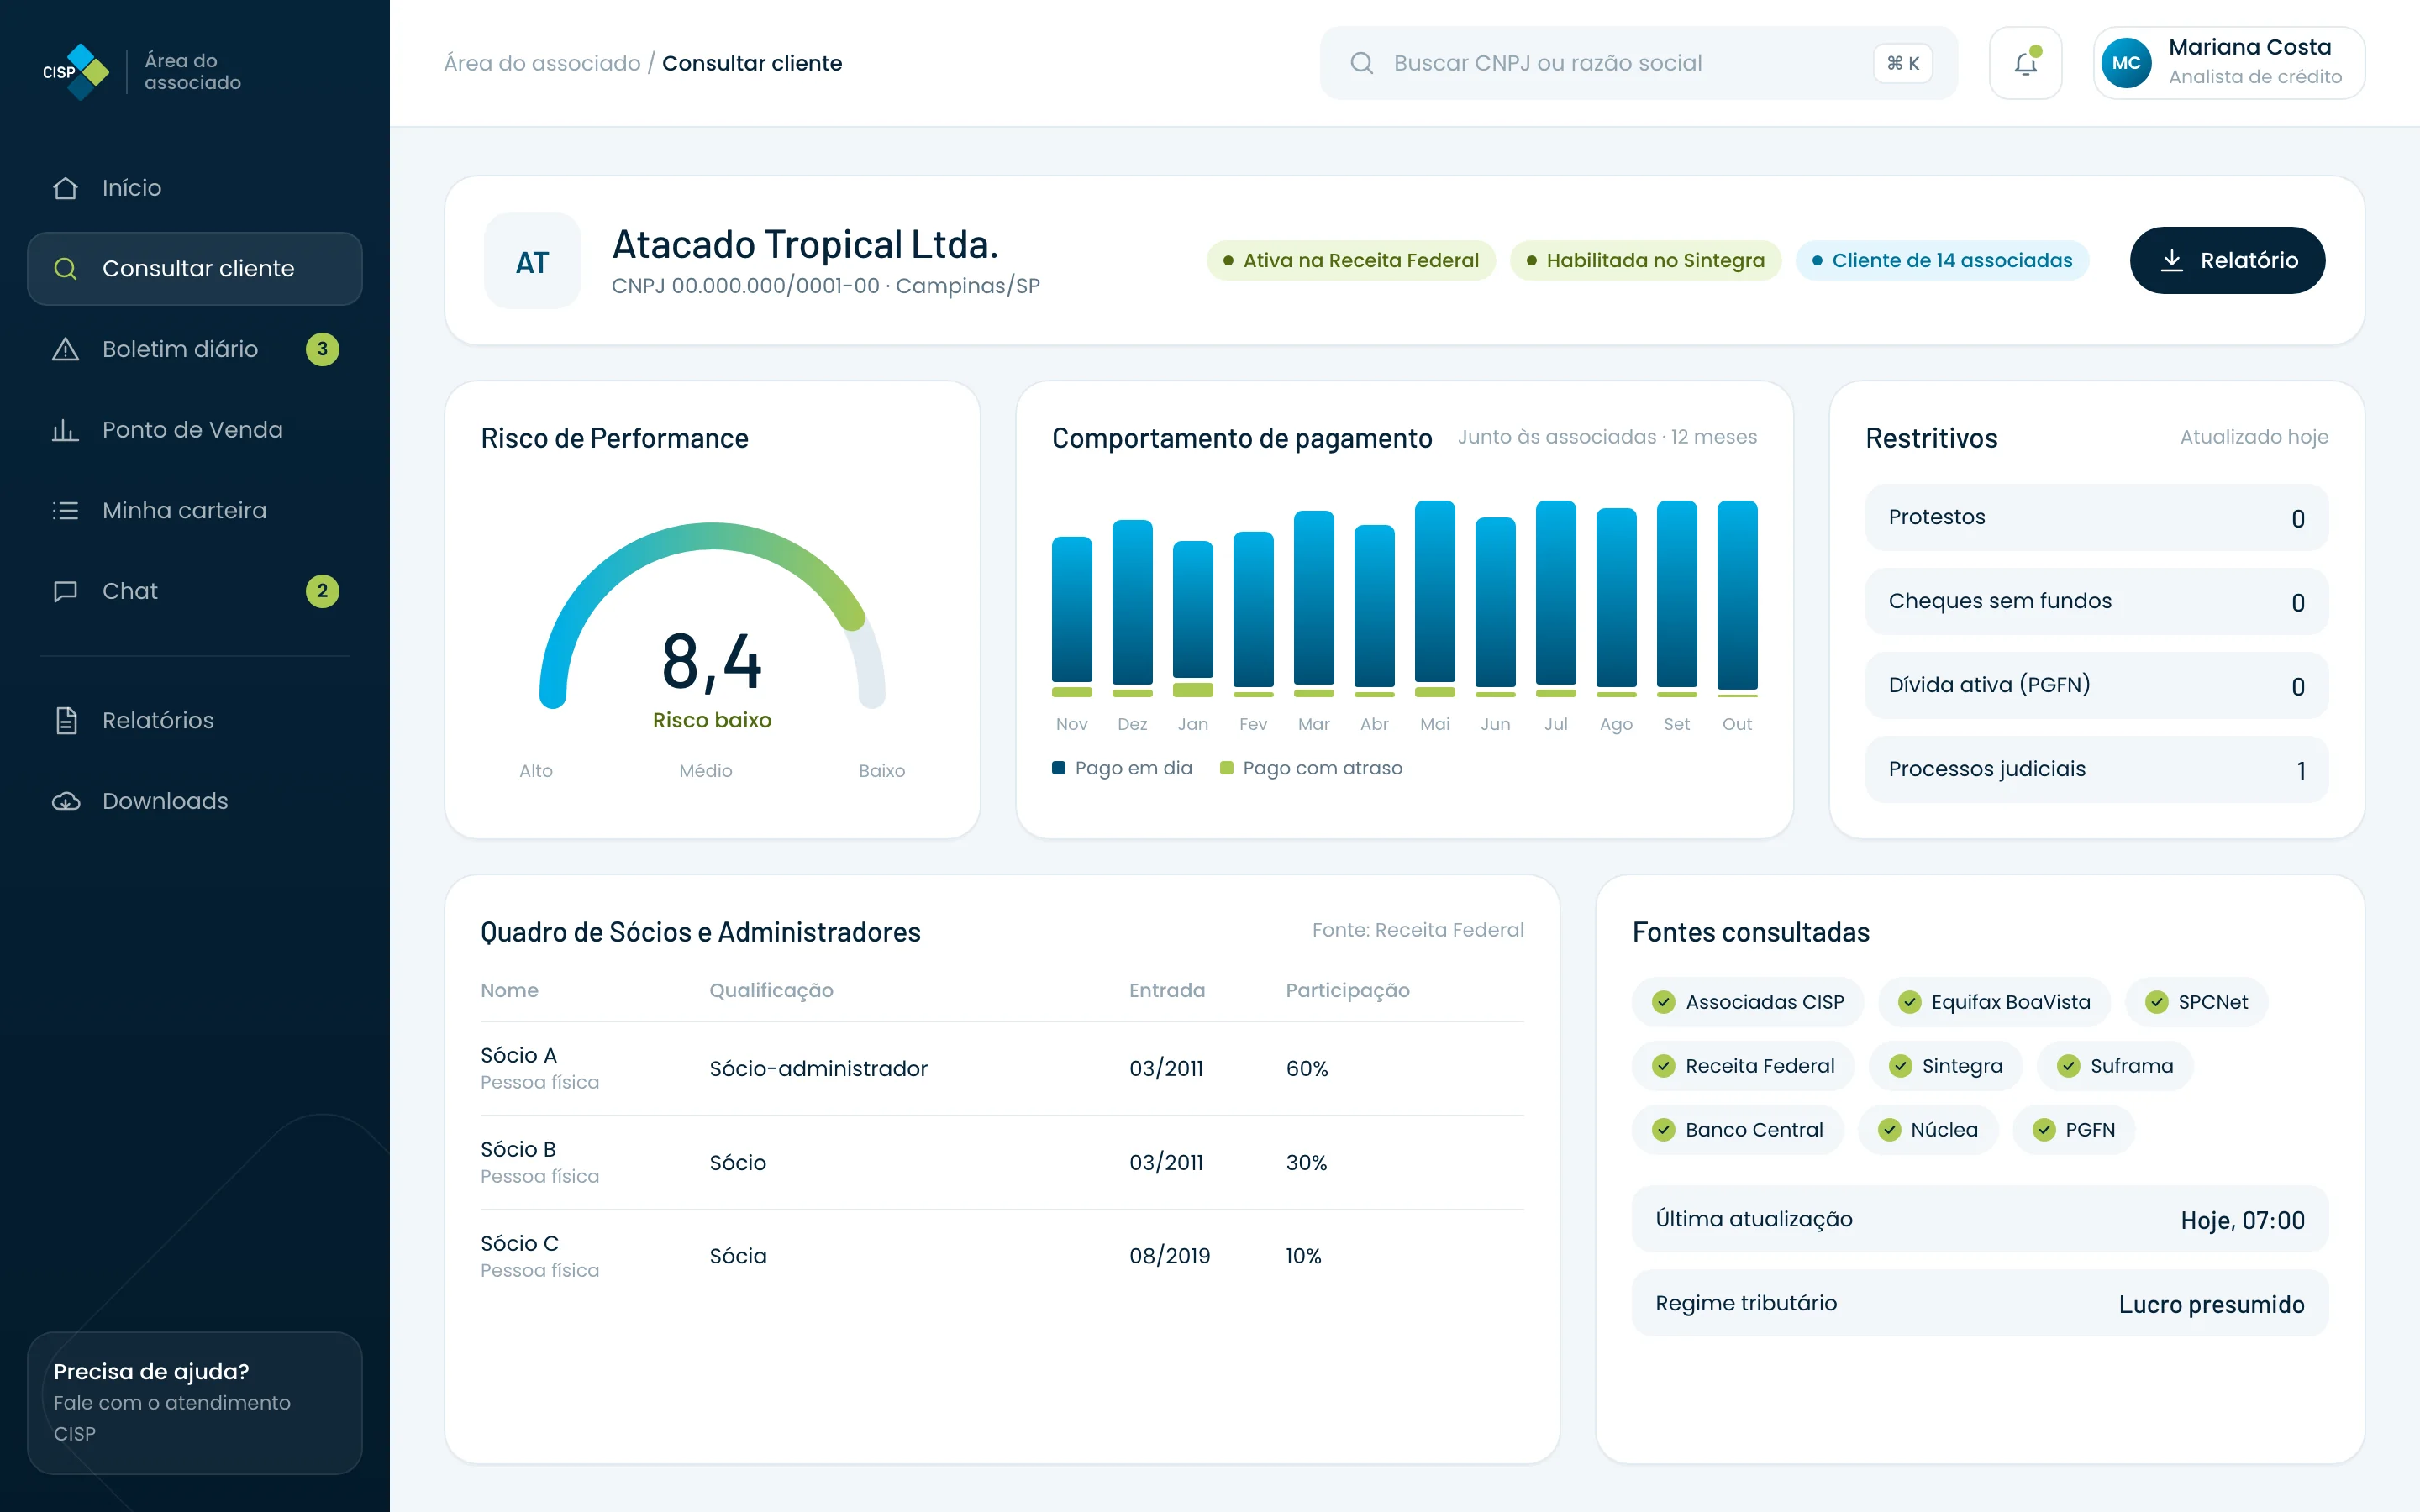The image size is (2420, 1512).
Task: Click the Downloads cloud icon
Action: click(65, 801)
